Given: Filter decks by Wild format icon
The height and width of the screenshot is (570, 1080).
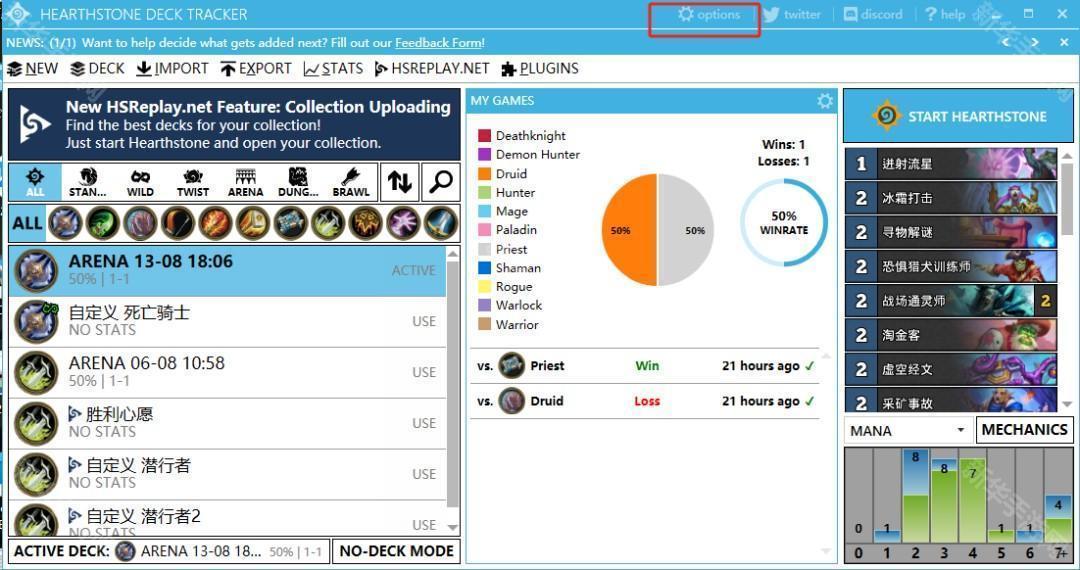Looking at the screenshot, I should tap(140, 181).
